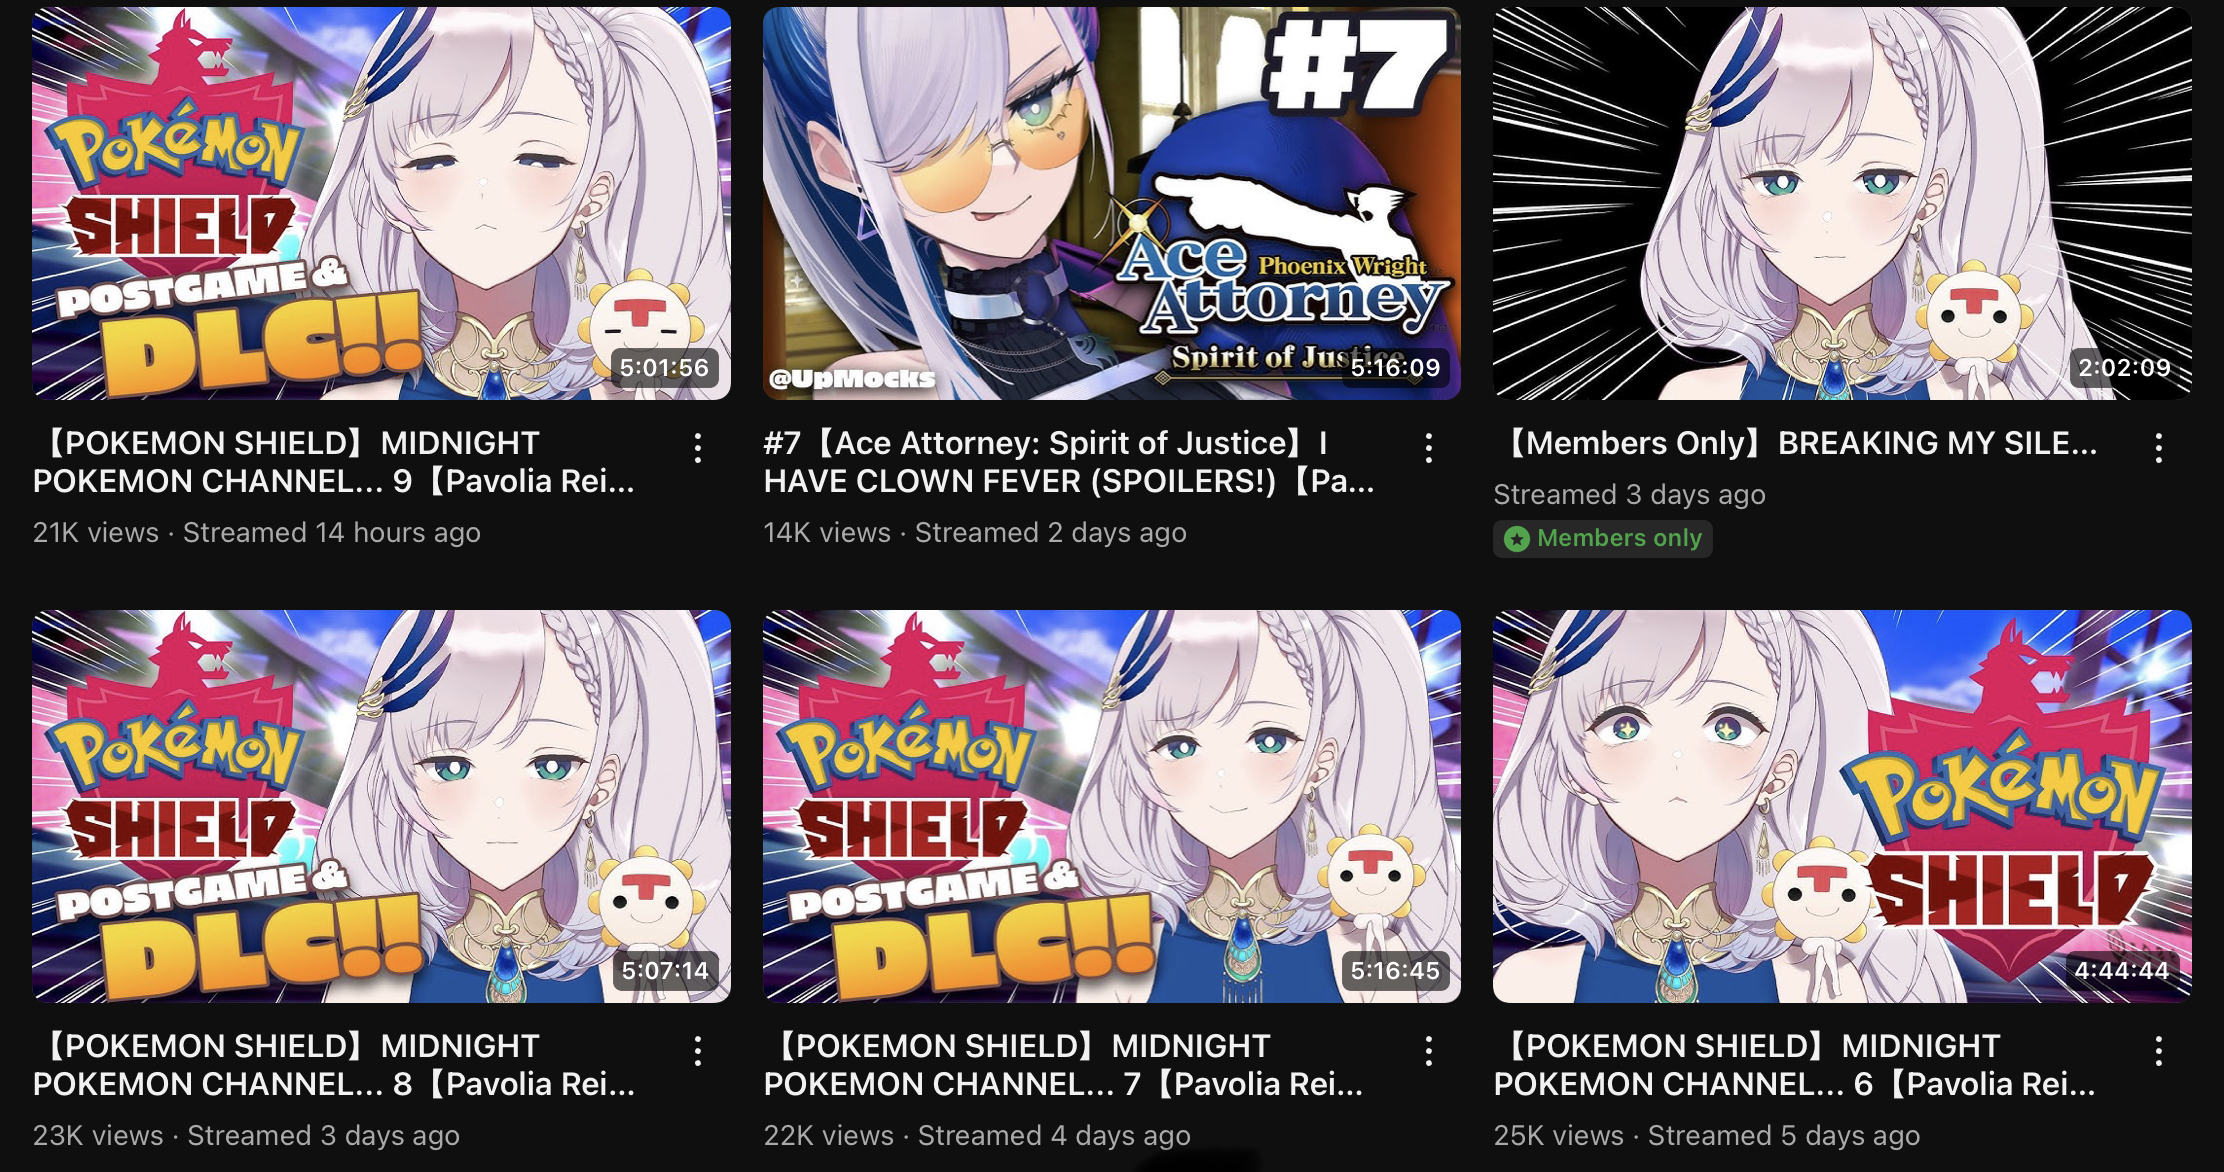The width and height of the screenshot is (2224, 1172).
Task: Open more options for Pokemon Shield 9 video
Action: (x=698, y=448)
